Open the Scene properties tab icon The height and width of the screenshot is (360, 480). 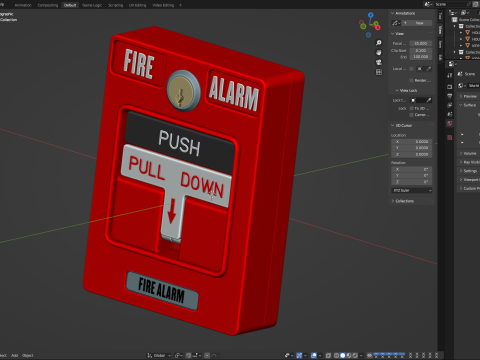[x=450, y=114]
